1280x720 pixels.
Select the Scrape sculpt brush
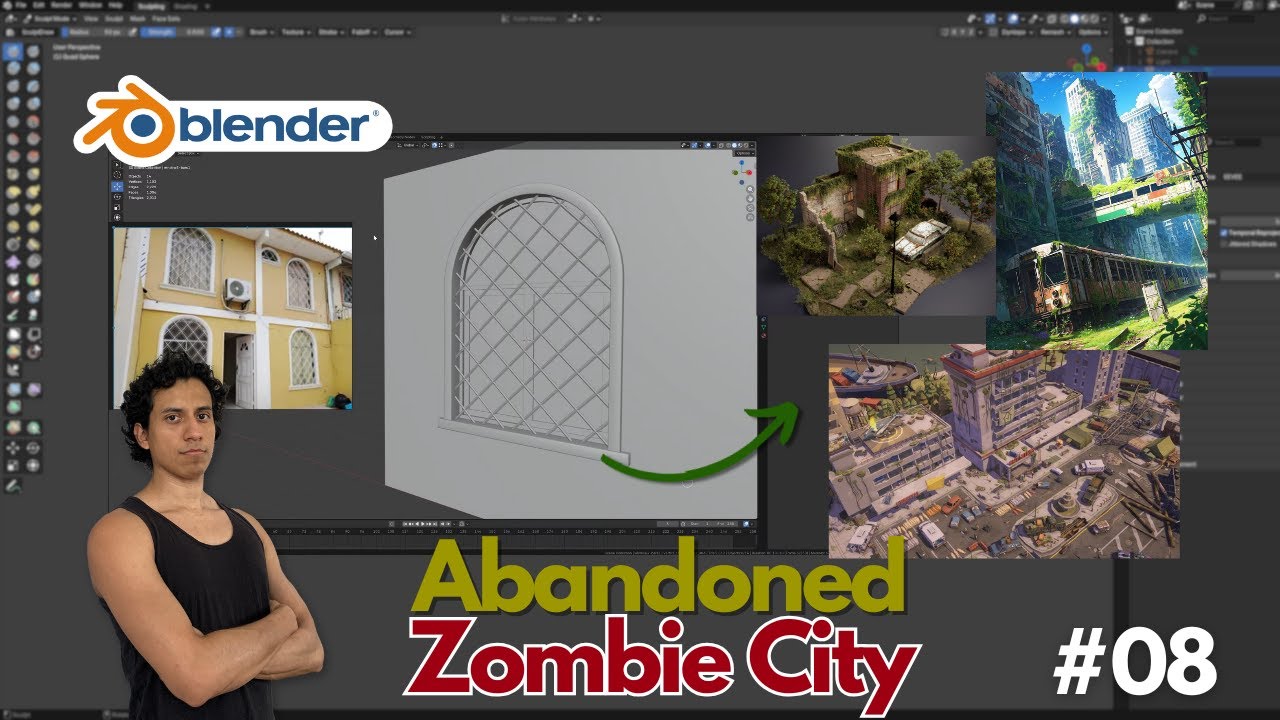point(13,156)
